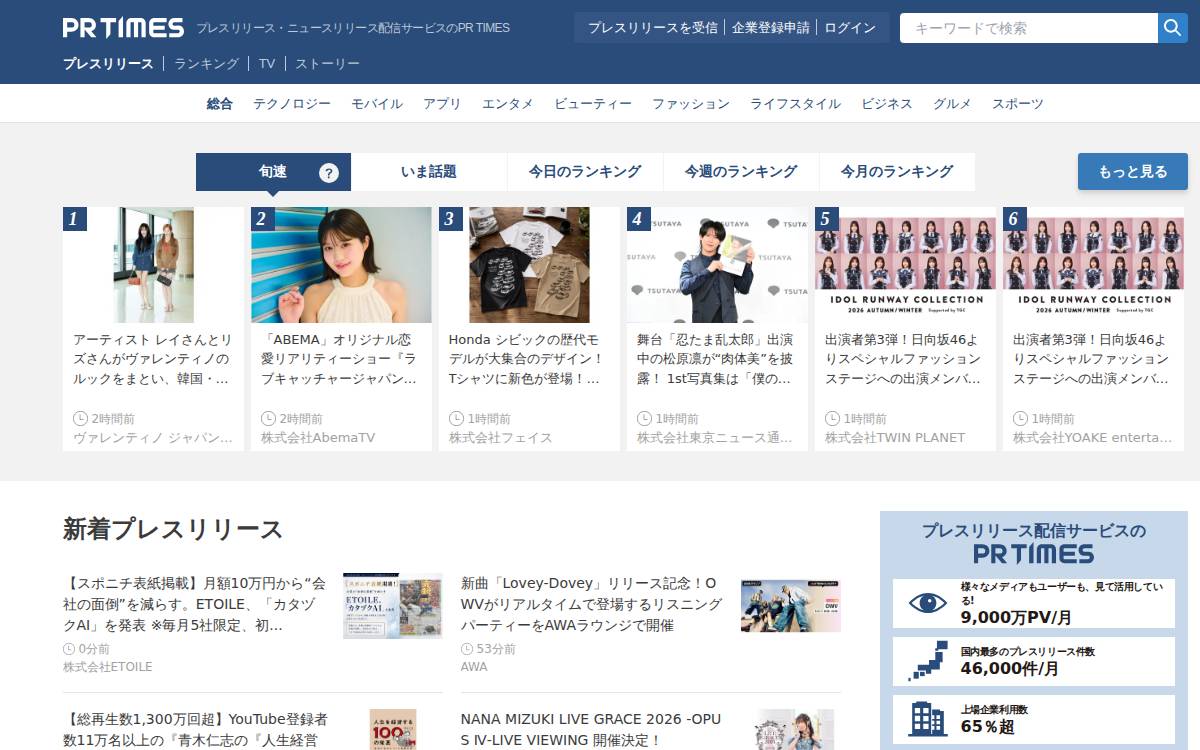1200x750 pixels.
Task: Open headline 舞台「忍たま乱太郎」出演中の松原凛
Action: pyautogui.click(x=717, y=360)
